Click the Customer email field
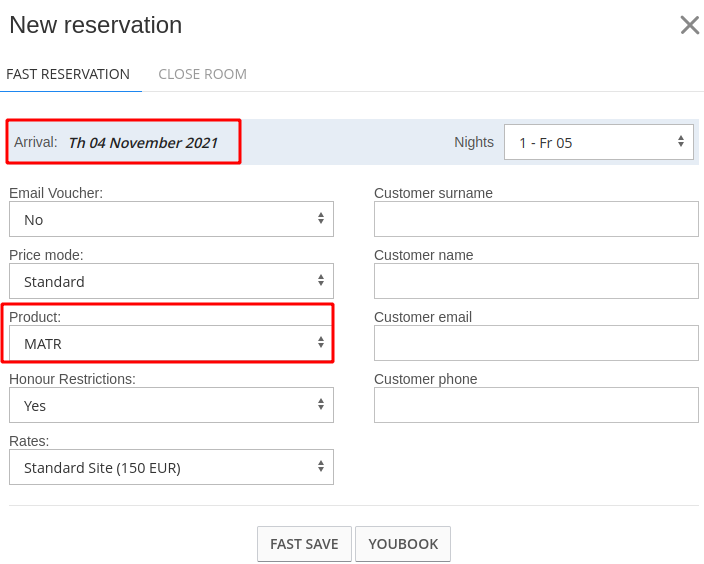 point(536,343)
